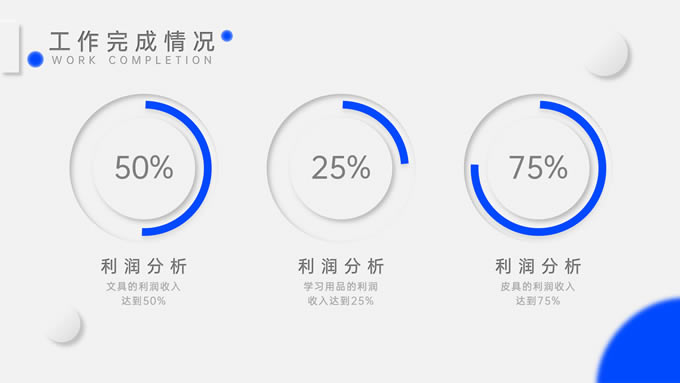Click the white sphere at bottom left
The height and width of the screenshot is (383, 680).
(64, 325)
